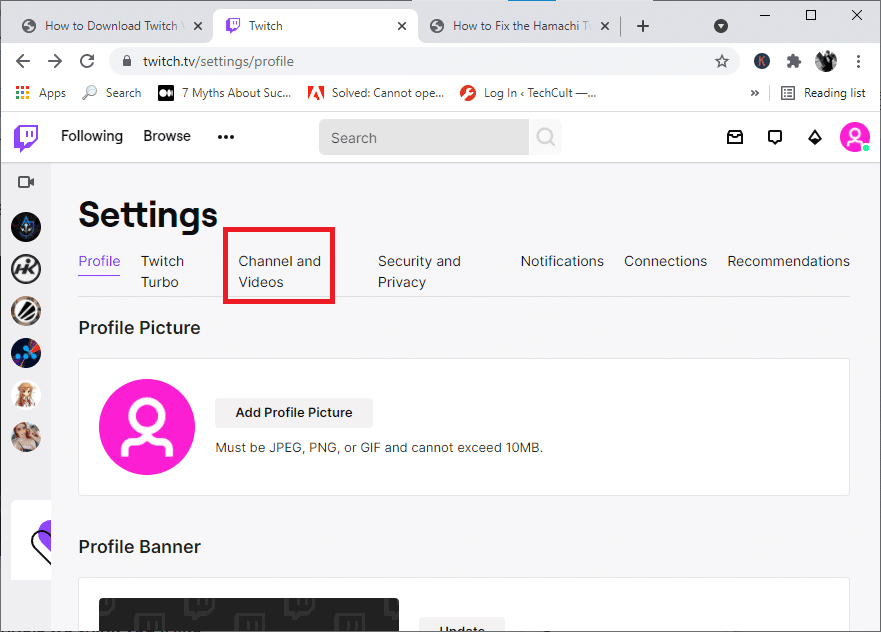Click the address bar URL field

(x=424, y=61)
